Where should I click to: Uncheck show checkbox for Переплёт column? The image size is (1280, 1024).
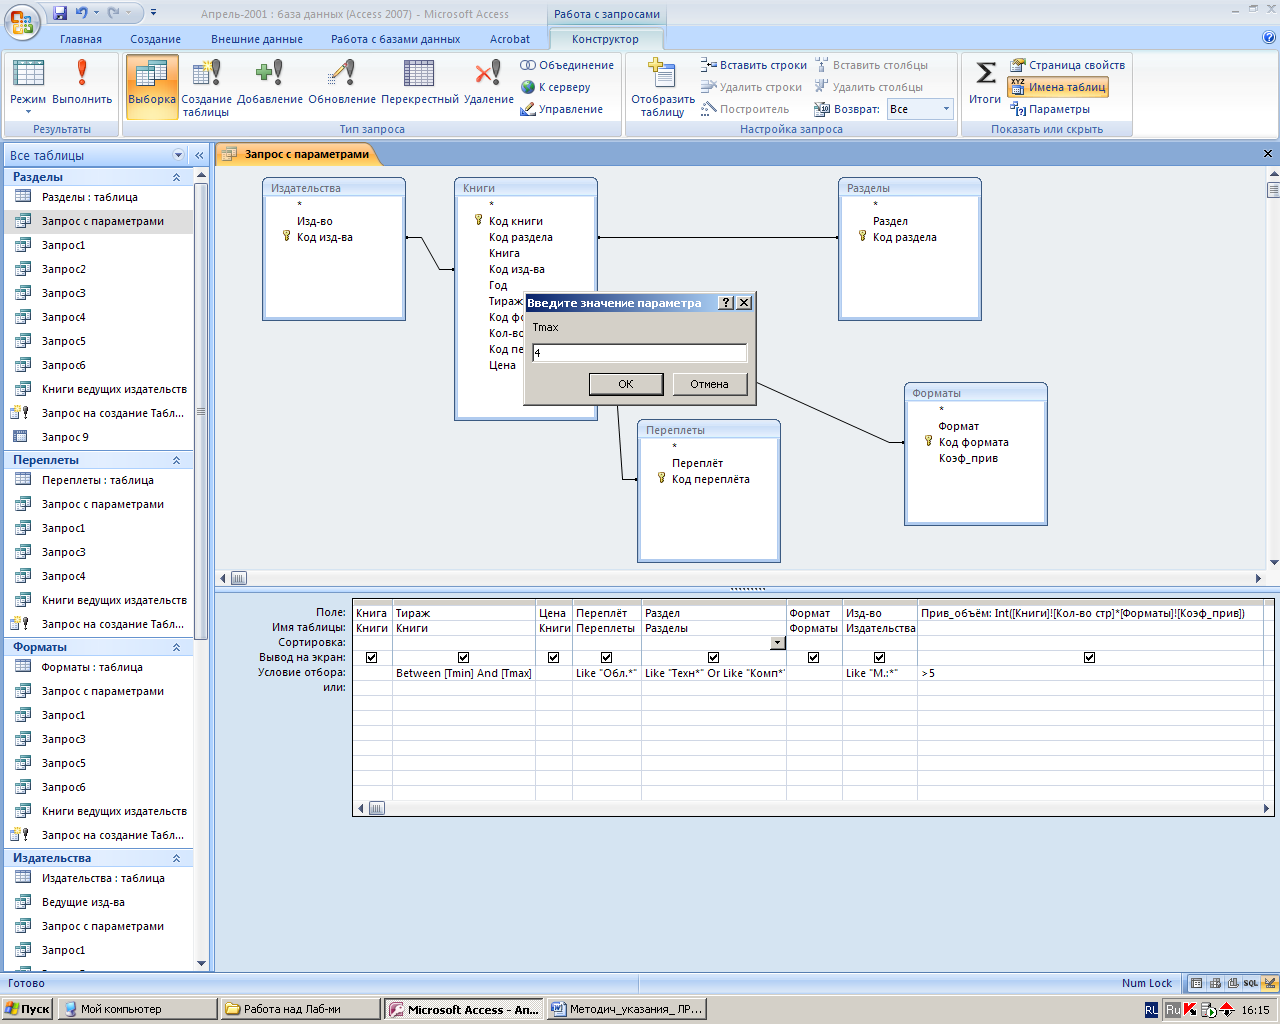pyautogui.click(x=607, y=657)
